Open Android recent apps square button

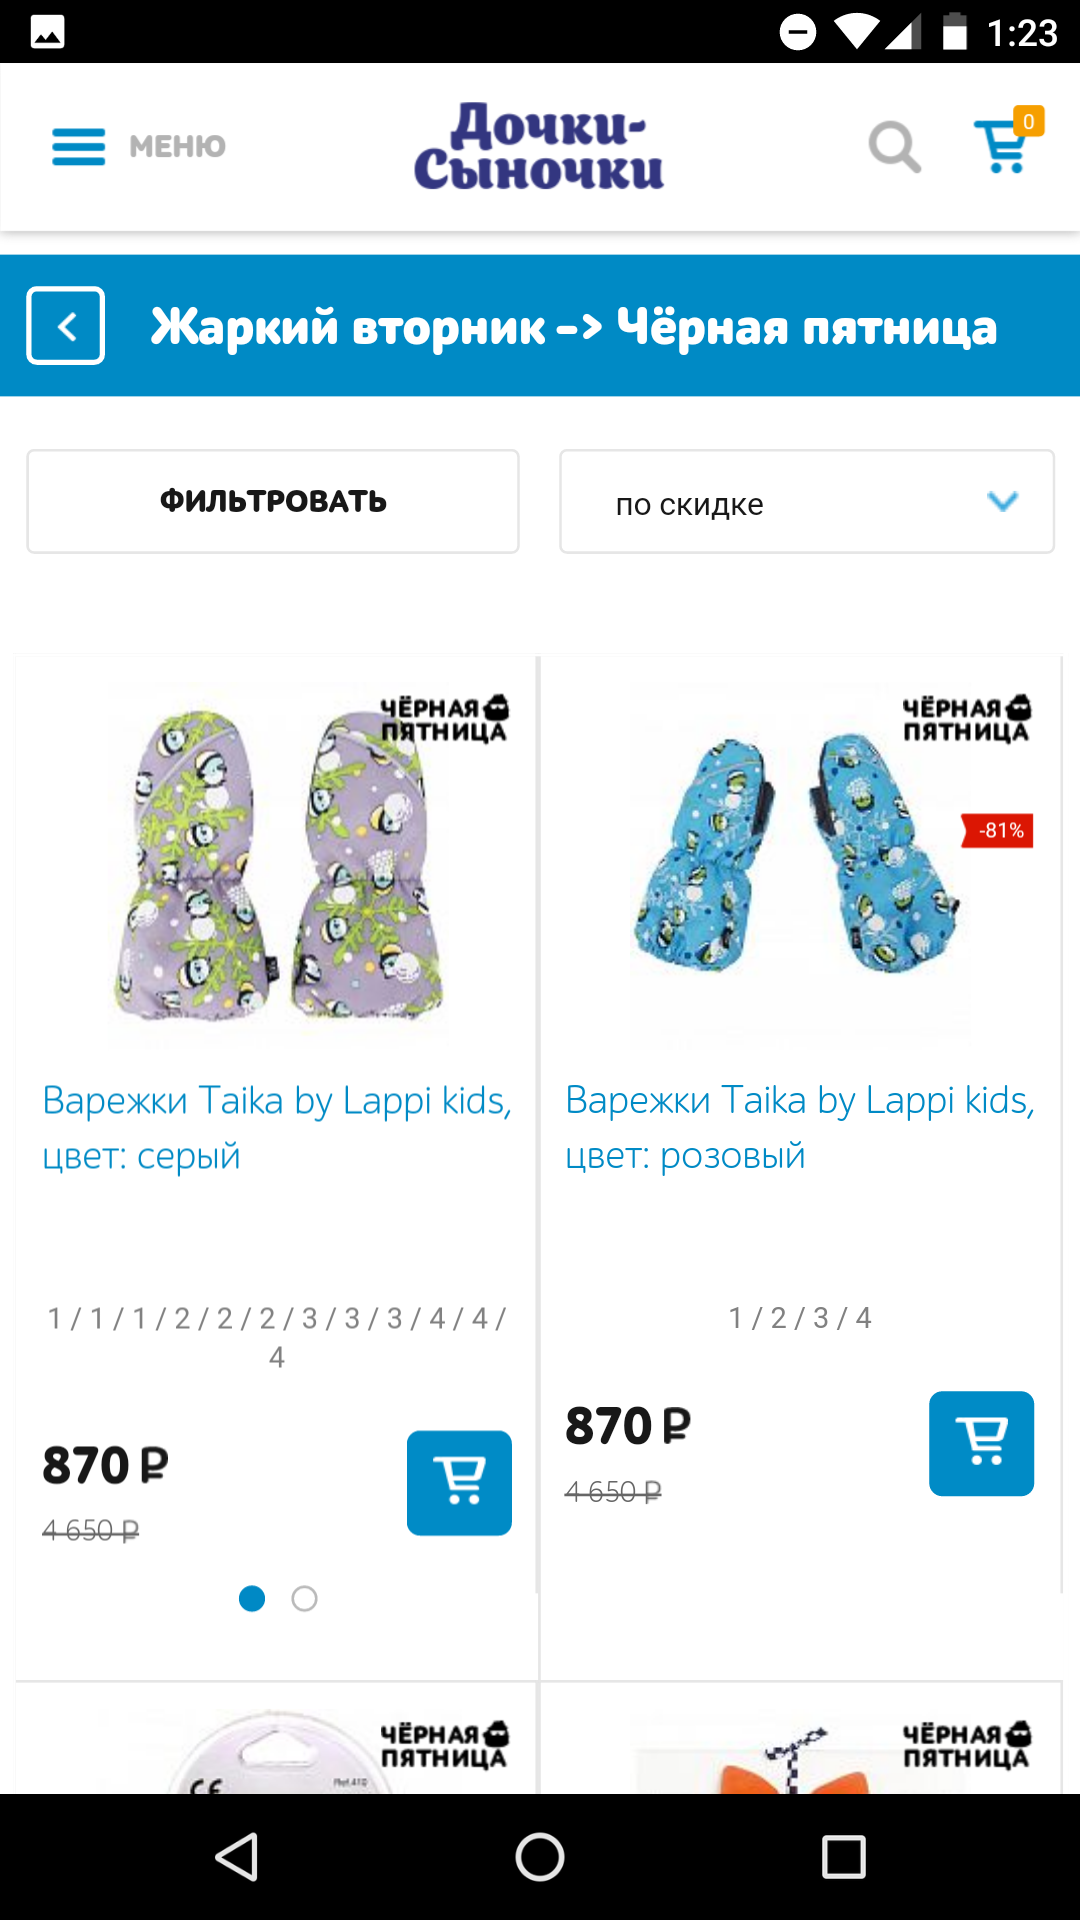pos(843,1857)
